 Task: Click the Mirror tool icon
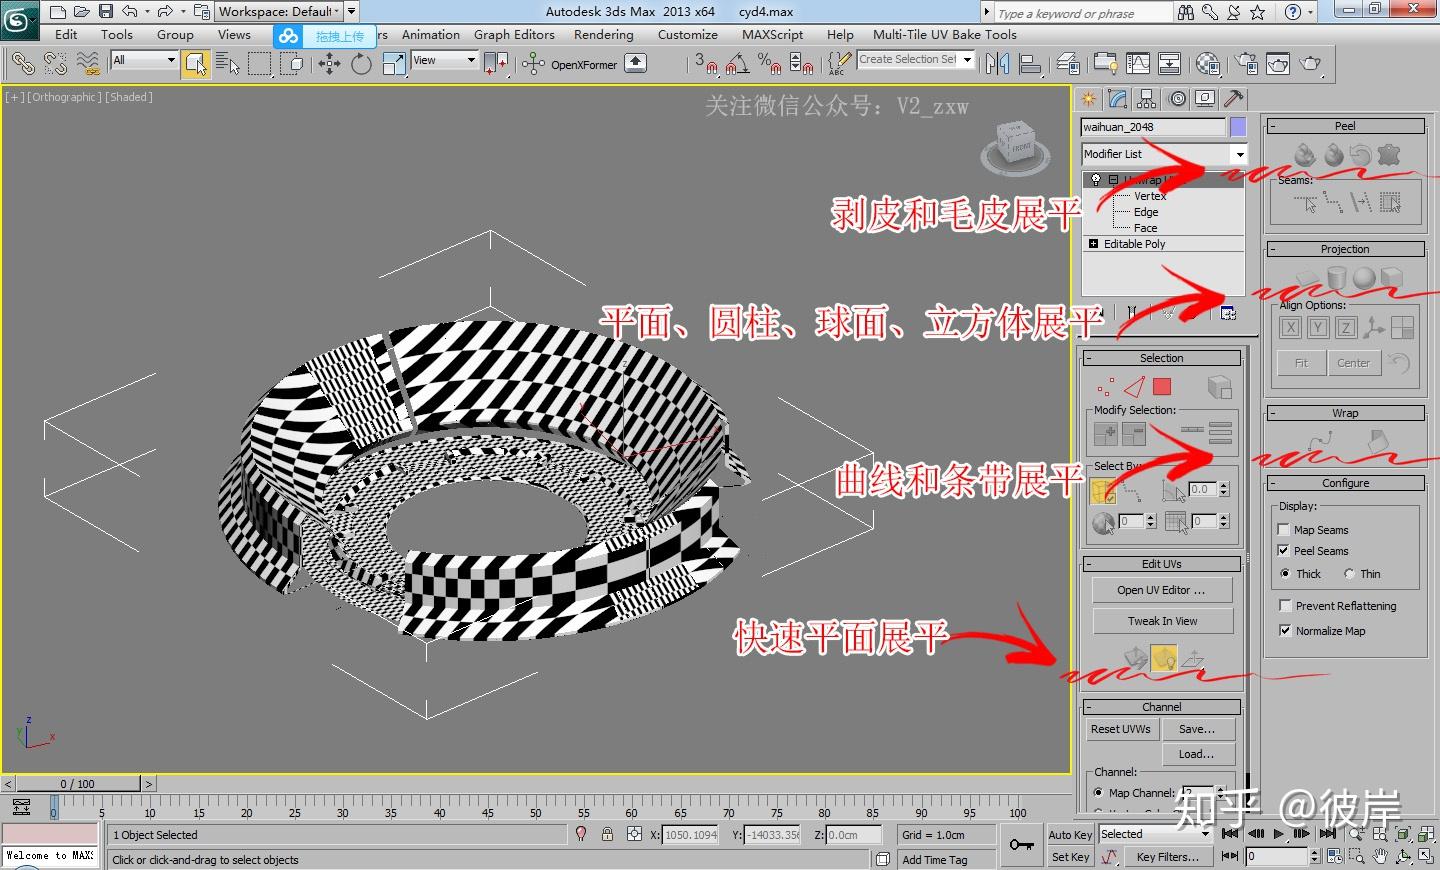997,64
